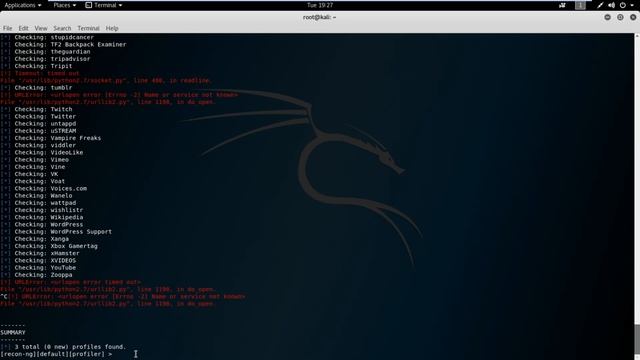Click '3 total (0 new) profiles found.' line
Screen dimensions: 640x360
point(63,347)
